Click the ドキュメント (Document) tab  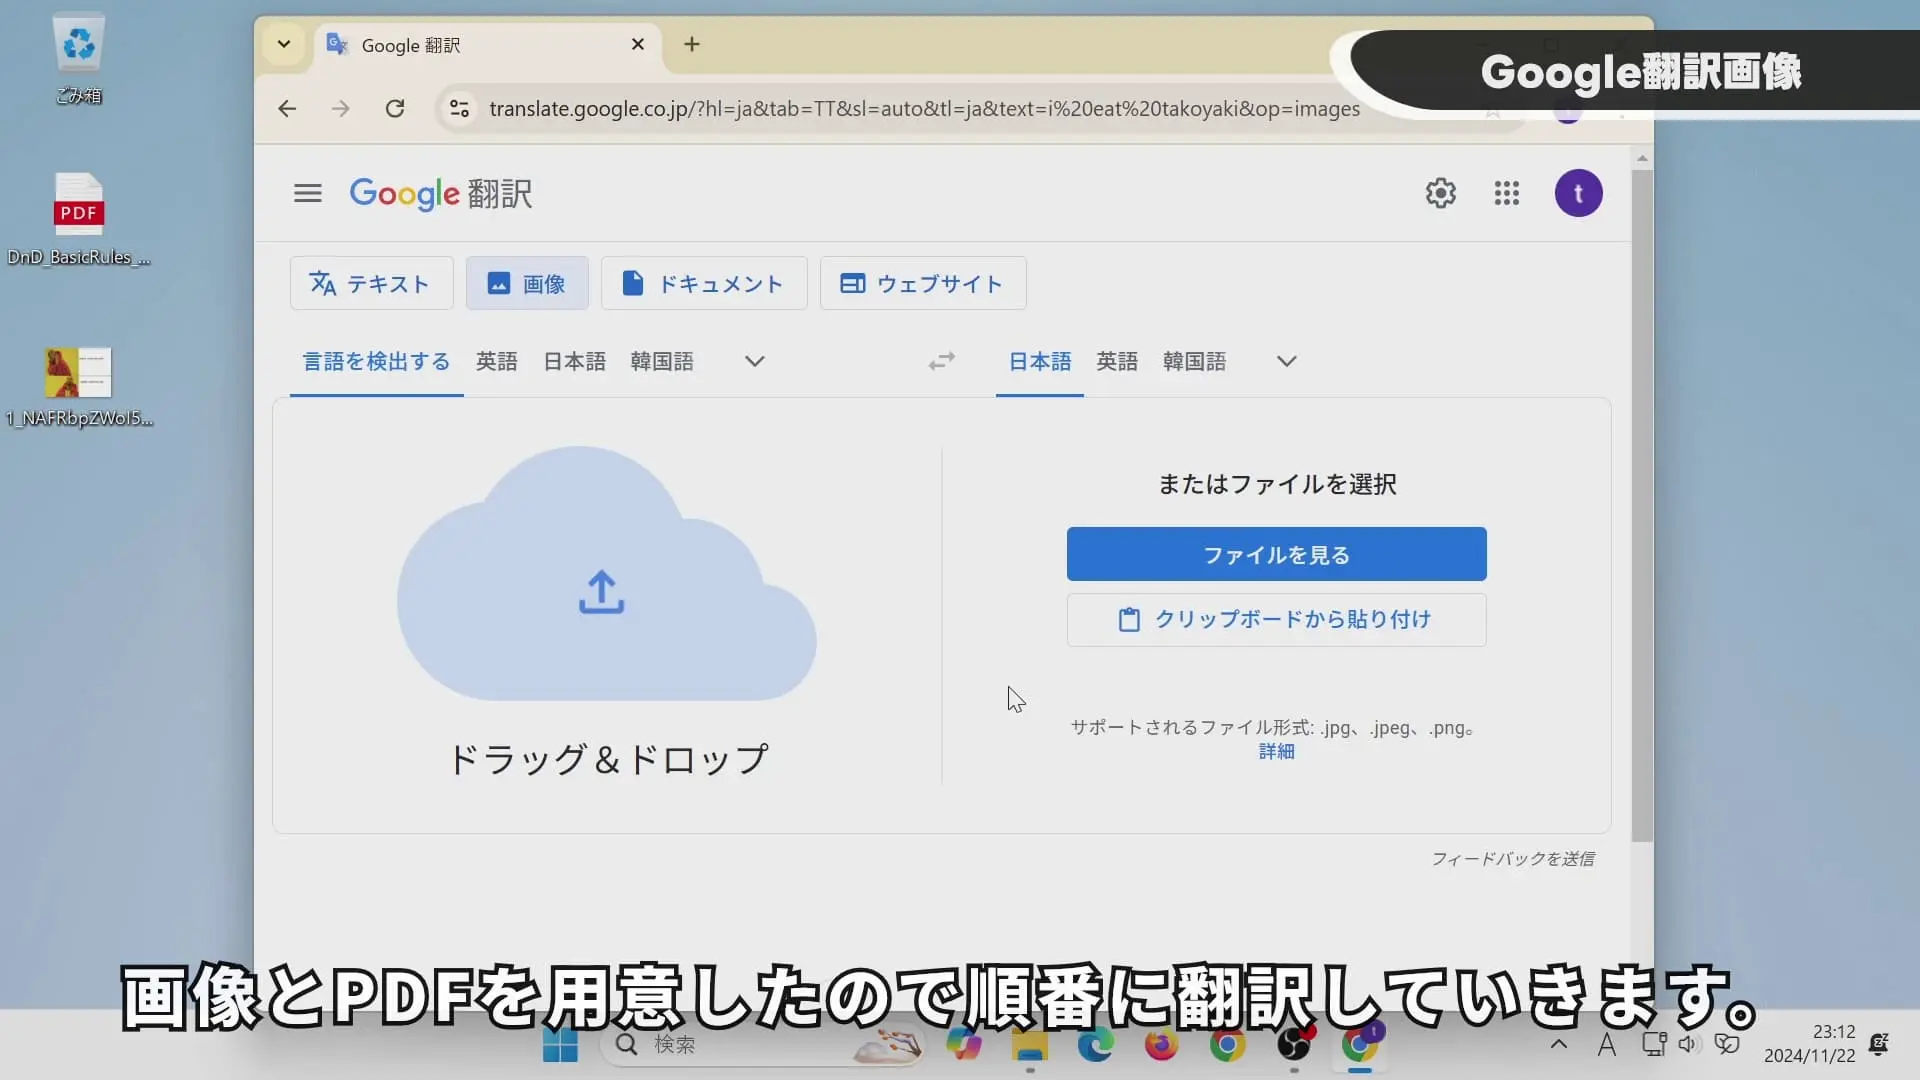(703, 282)
